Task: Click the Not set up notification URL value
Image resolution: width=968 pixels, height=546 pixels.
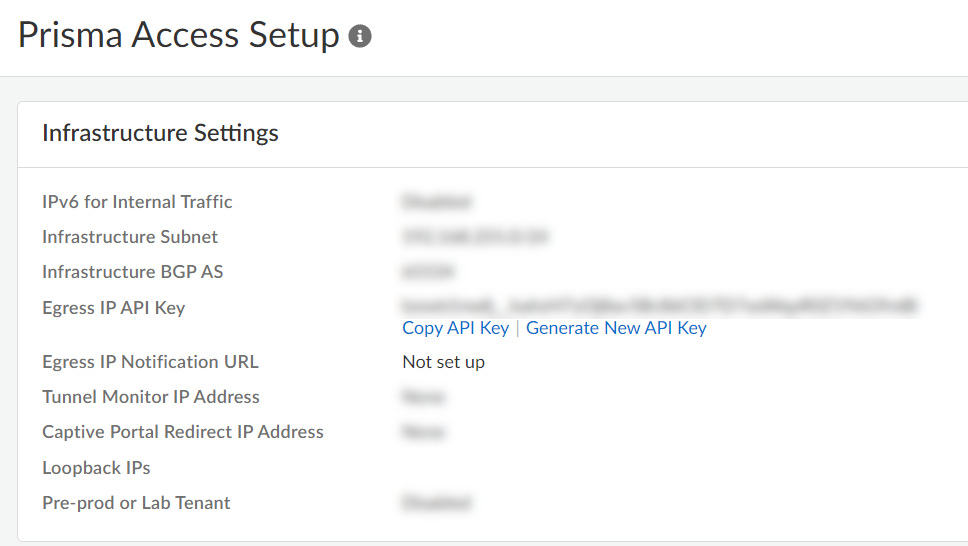Action: pyautogui.click(x=443, y=362)
